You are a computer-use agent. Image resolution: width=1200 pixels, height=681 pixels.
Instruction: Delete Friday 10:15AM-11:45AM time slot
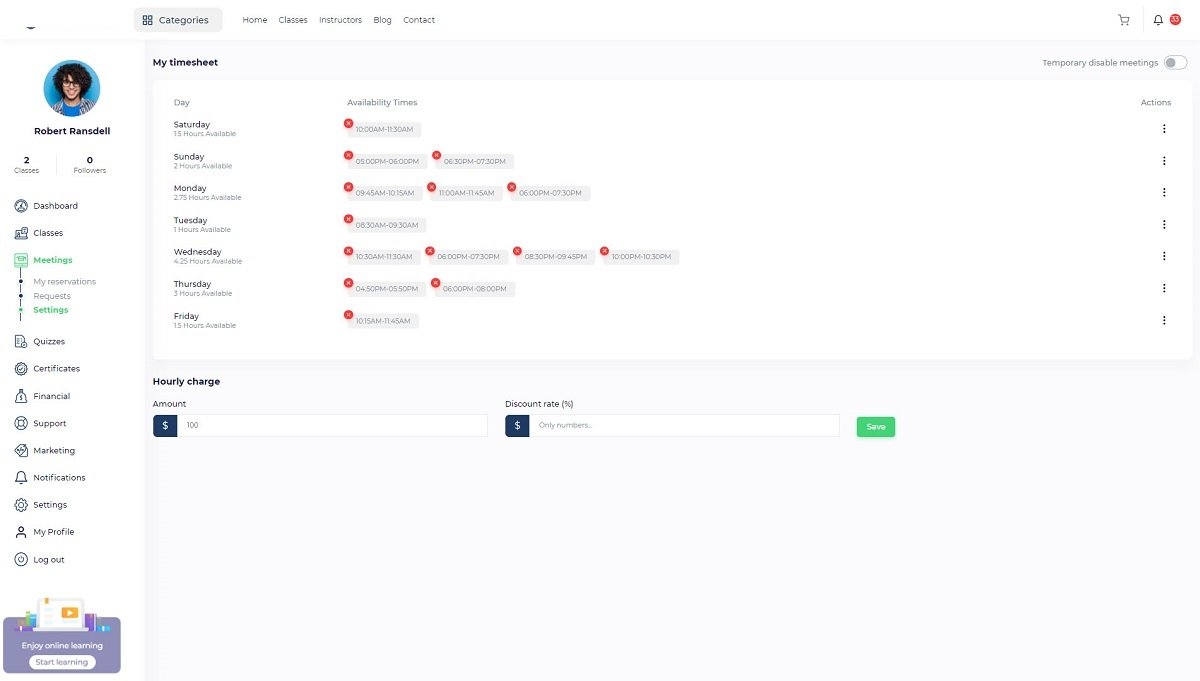pos(348,315)
